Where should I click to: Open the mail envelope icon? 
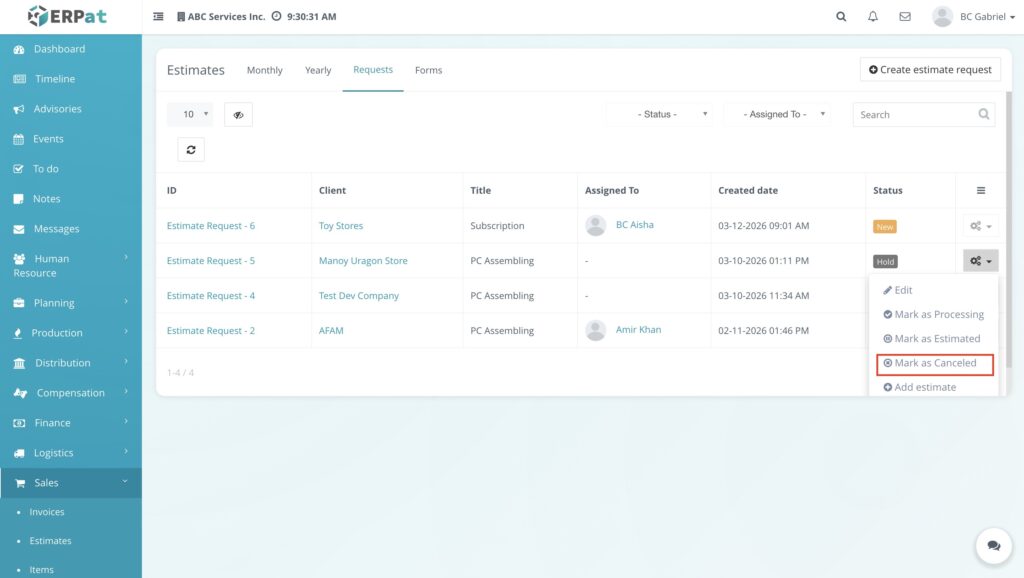(905, 17)
